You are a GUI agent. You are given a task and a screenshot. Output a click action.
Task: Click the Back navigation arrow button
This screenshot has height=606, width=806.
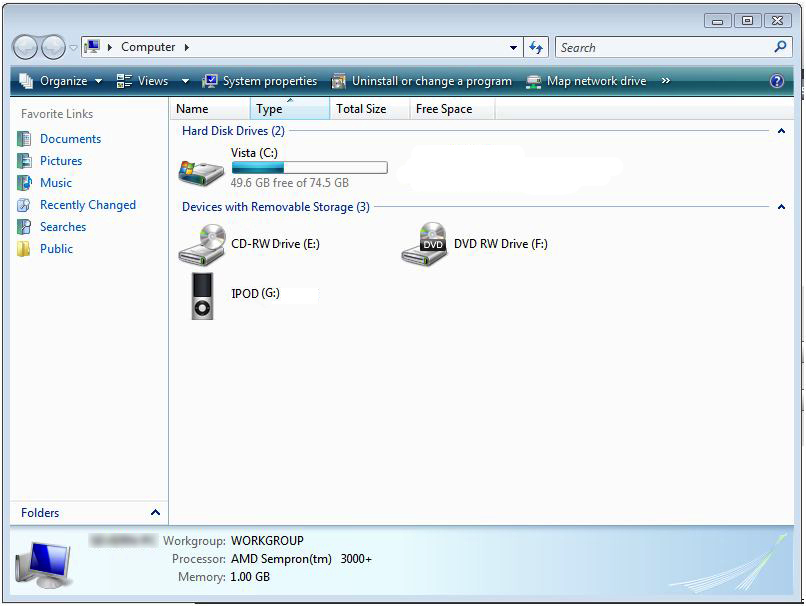(26, 47)
